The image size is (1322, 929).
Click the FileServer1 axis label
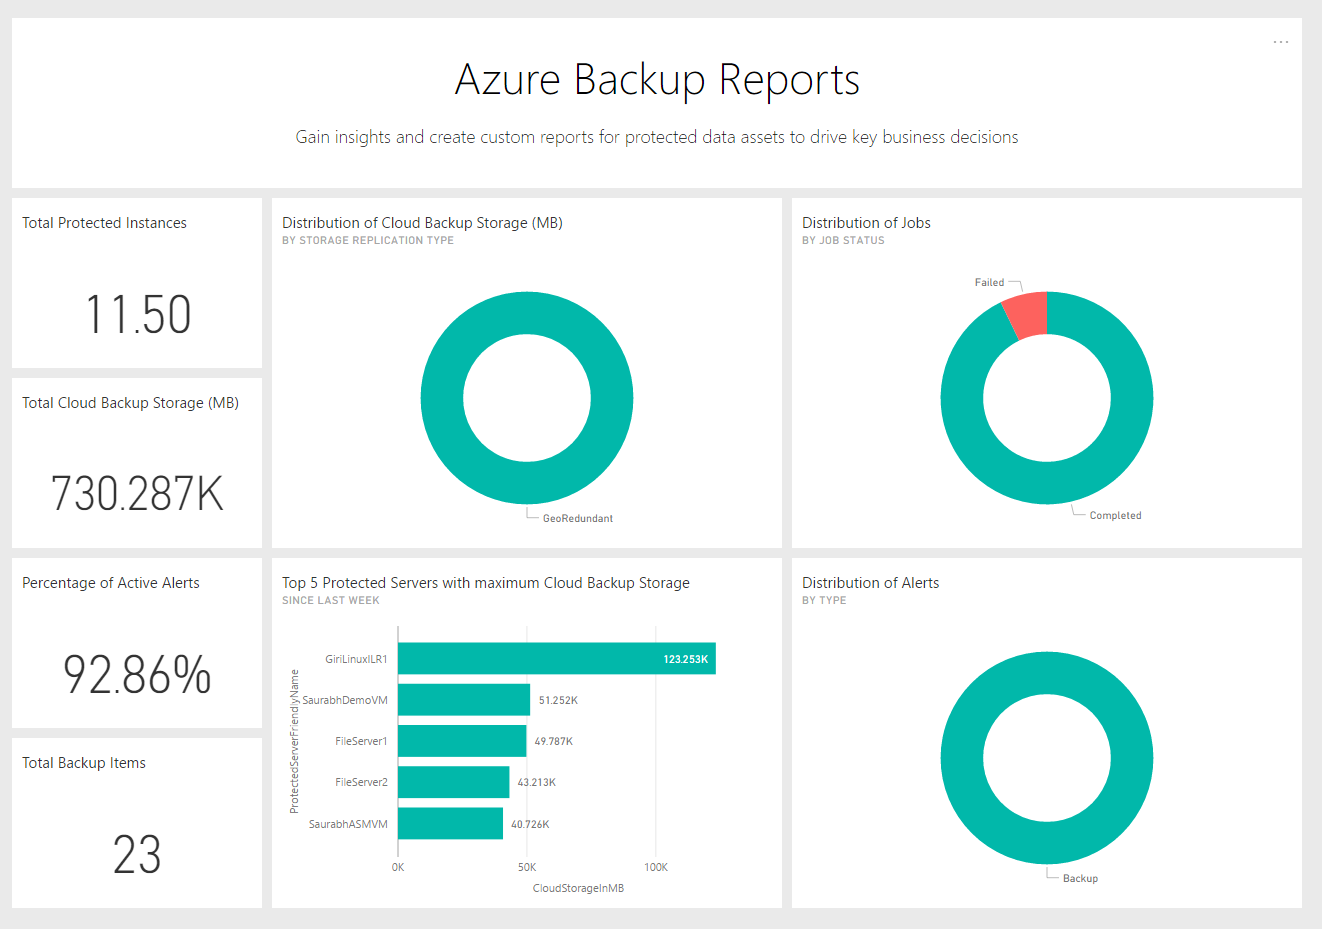point(361,741)
